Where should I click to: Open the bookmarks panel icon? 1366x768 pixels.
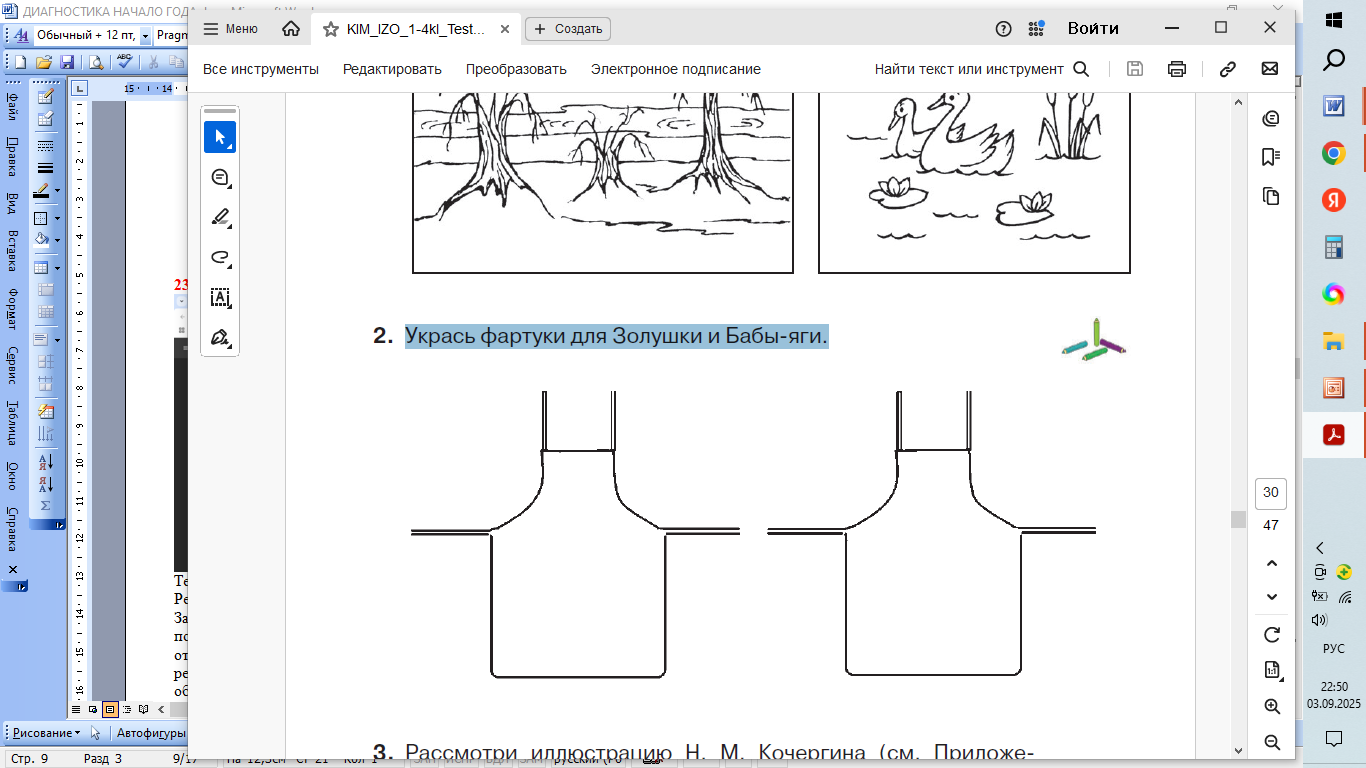(x=1271, y=157)
